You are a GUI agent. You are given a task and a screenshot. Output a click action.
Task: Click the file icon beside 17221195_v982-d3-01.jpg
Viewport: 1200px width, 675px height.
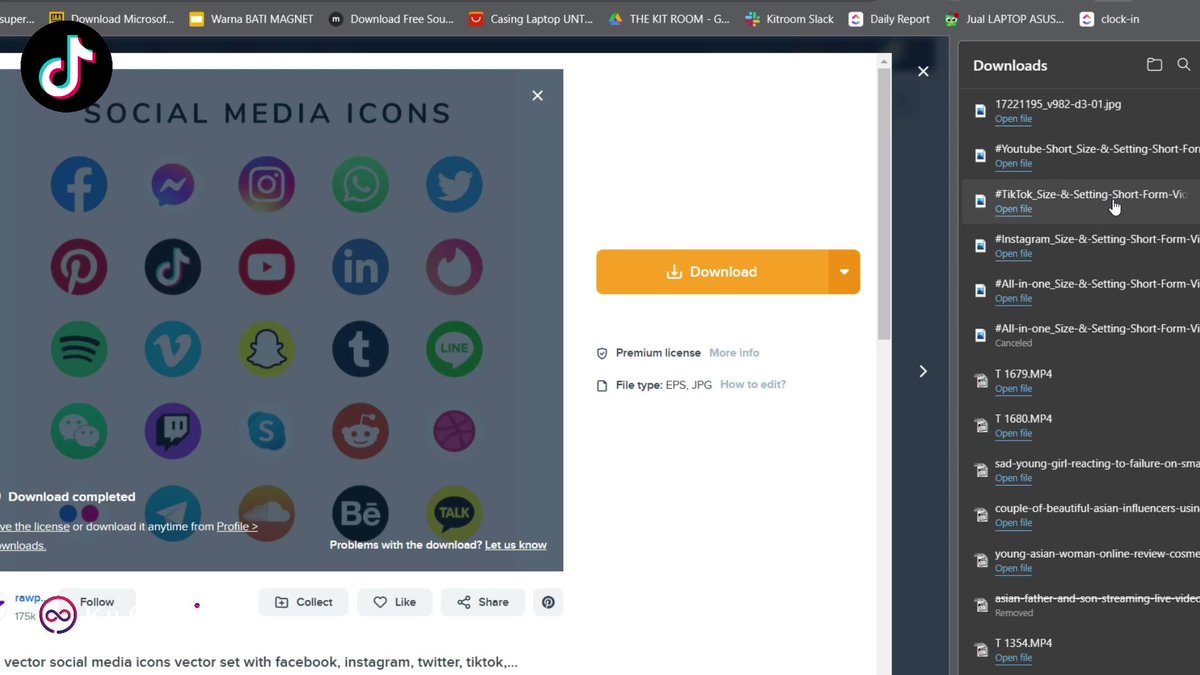981,110
